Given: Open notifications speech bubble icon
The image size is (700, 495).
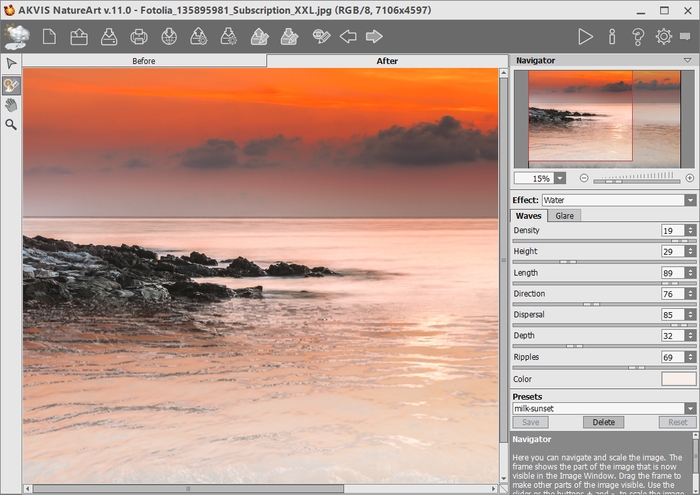Looking at the screenshot, I should tap(685, 37).
